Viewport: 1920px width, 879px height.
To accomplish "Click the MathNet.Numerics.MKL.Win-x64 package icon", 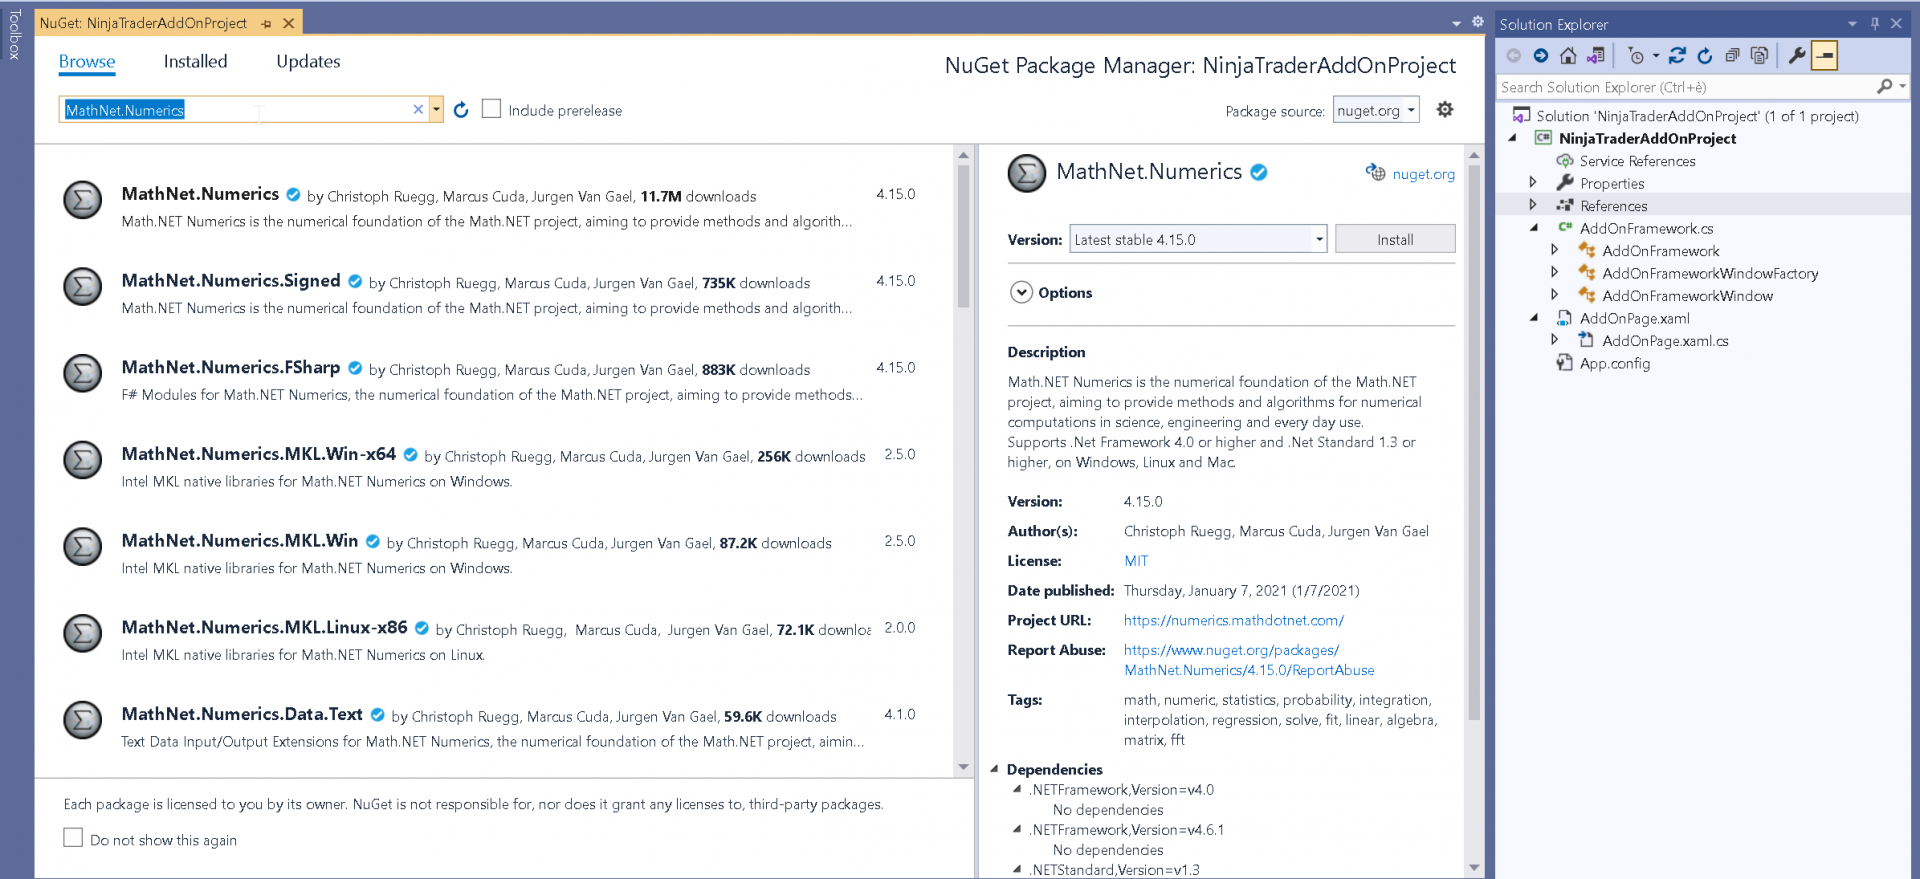I will 83,460.
